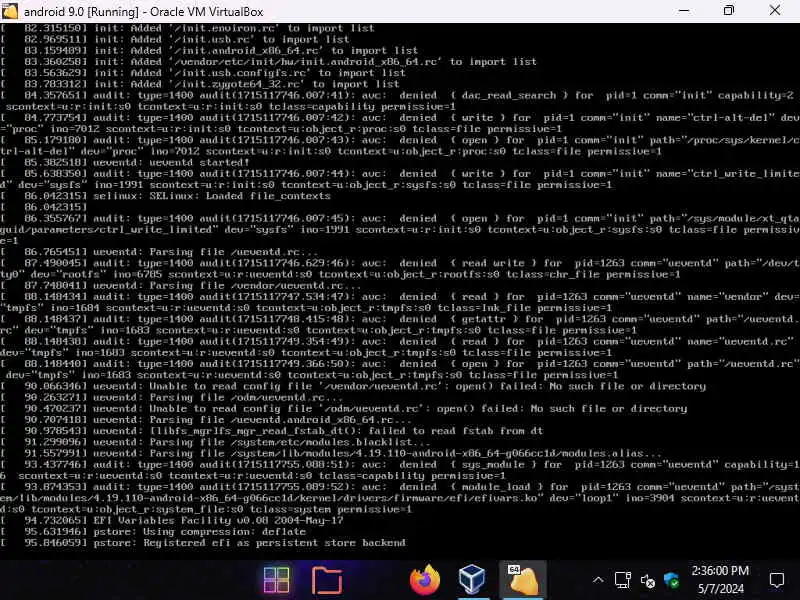Screen dimensions: 800x600
Task: Open the Windows Security tray icon
Action: click(x=671, y=580)
